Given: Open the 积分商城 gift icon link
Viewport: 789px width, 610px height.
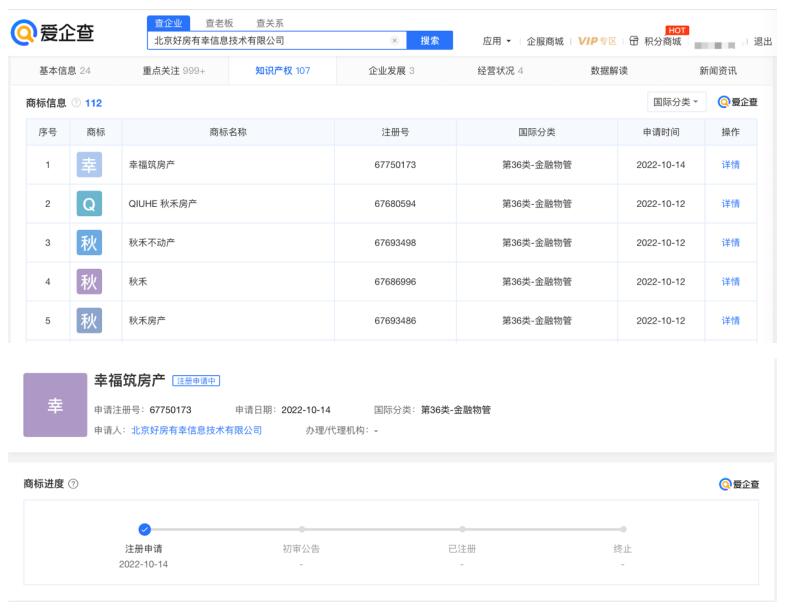Looking at the screenshot, I should click(x=635, y=41).
